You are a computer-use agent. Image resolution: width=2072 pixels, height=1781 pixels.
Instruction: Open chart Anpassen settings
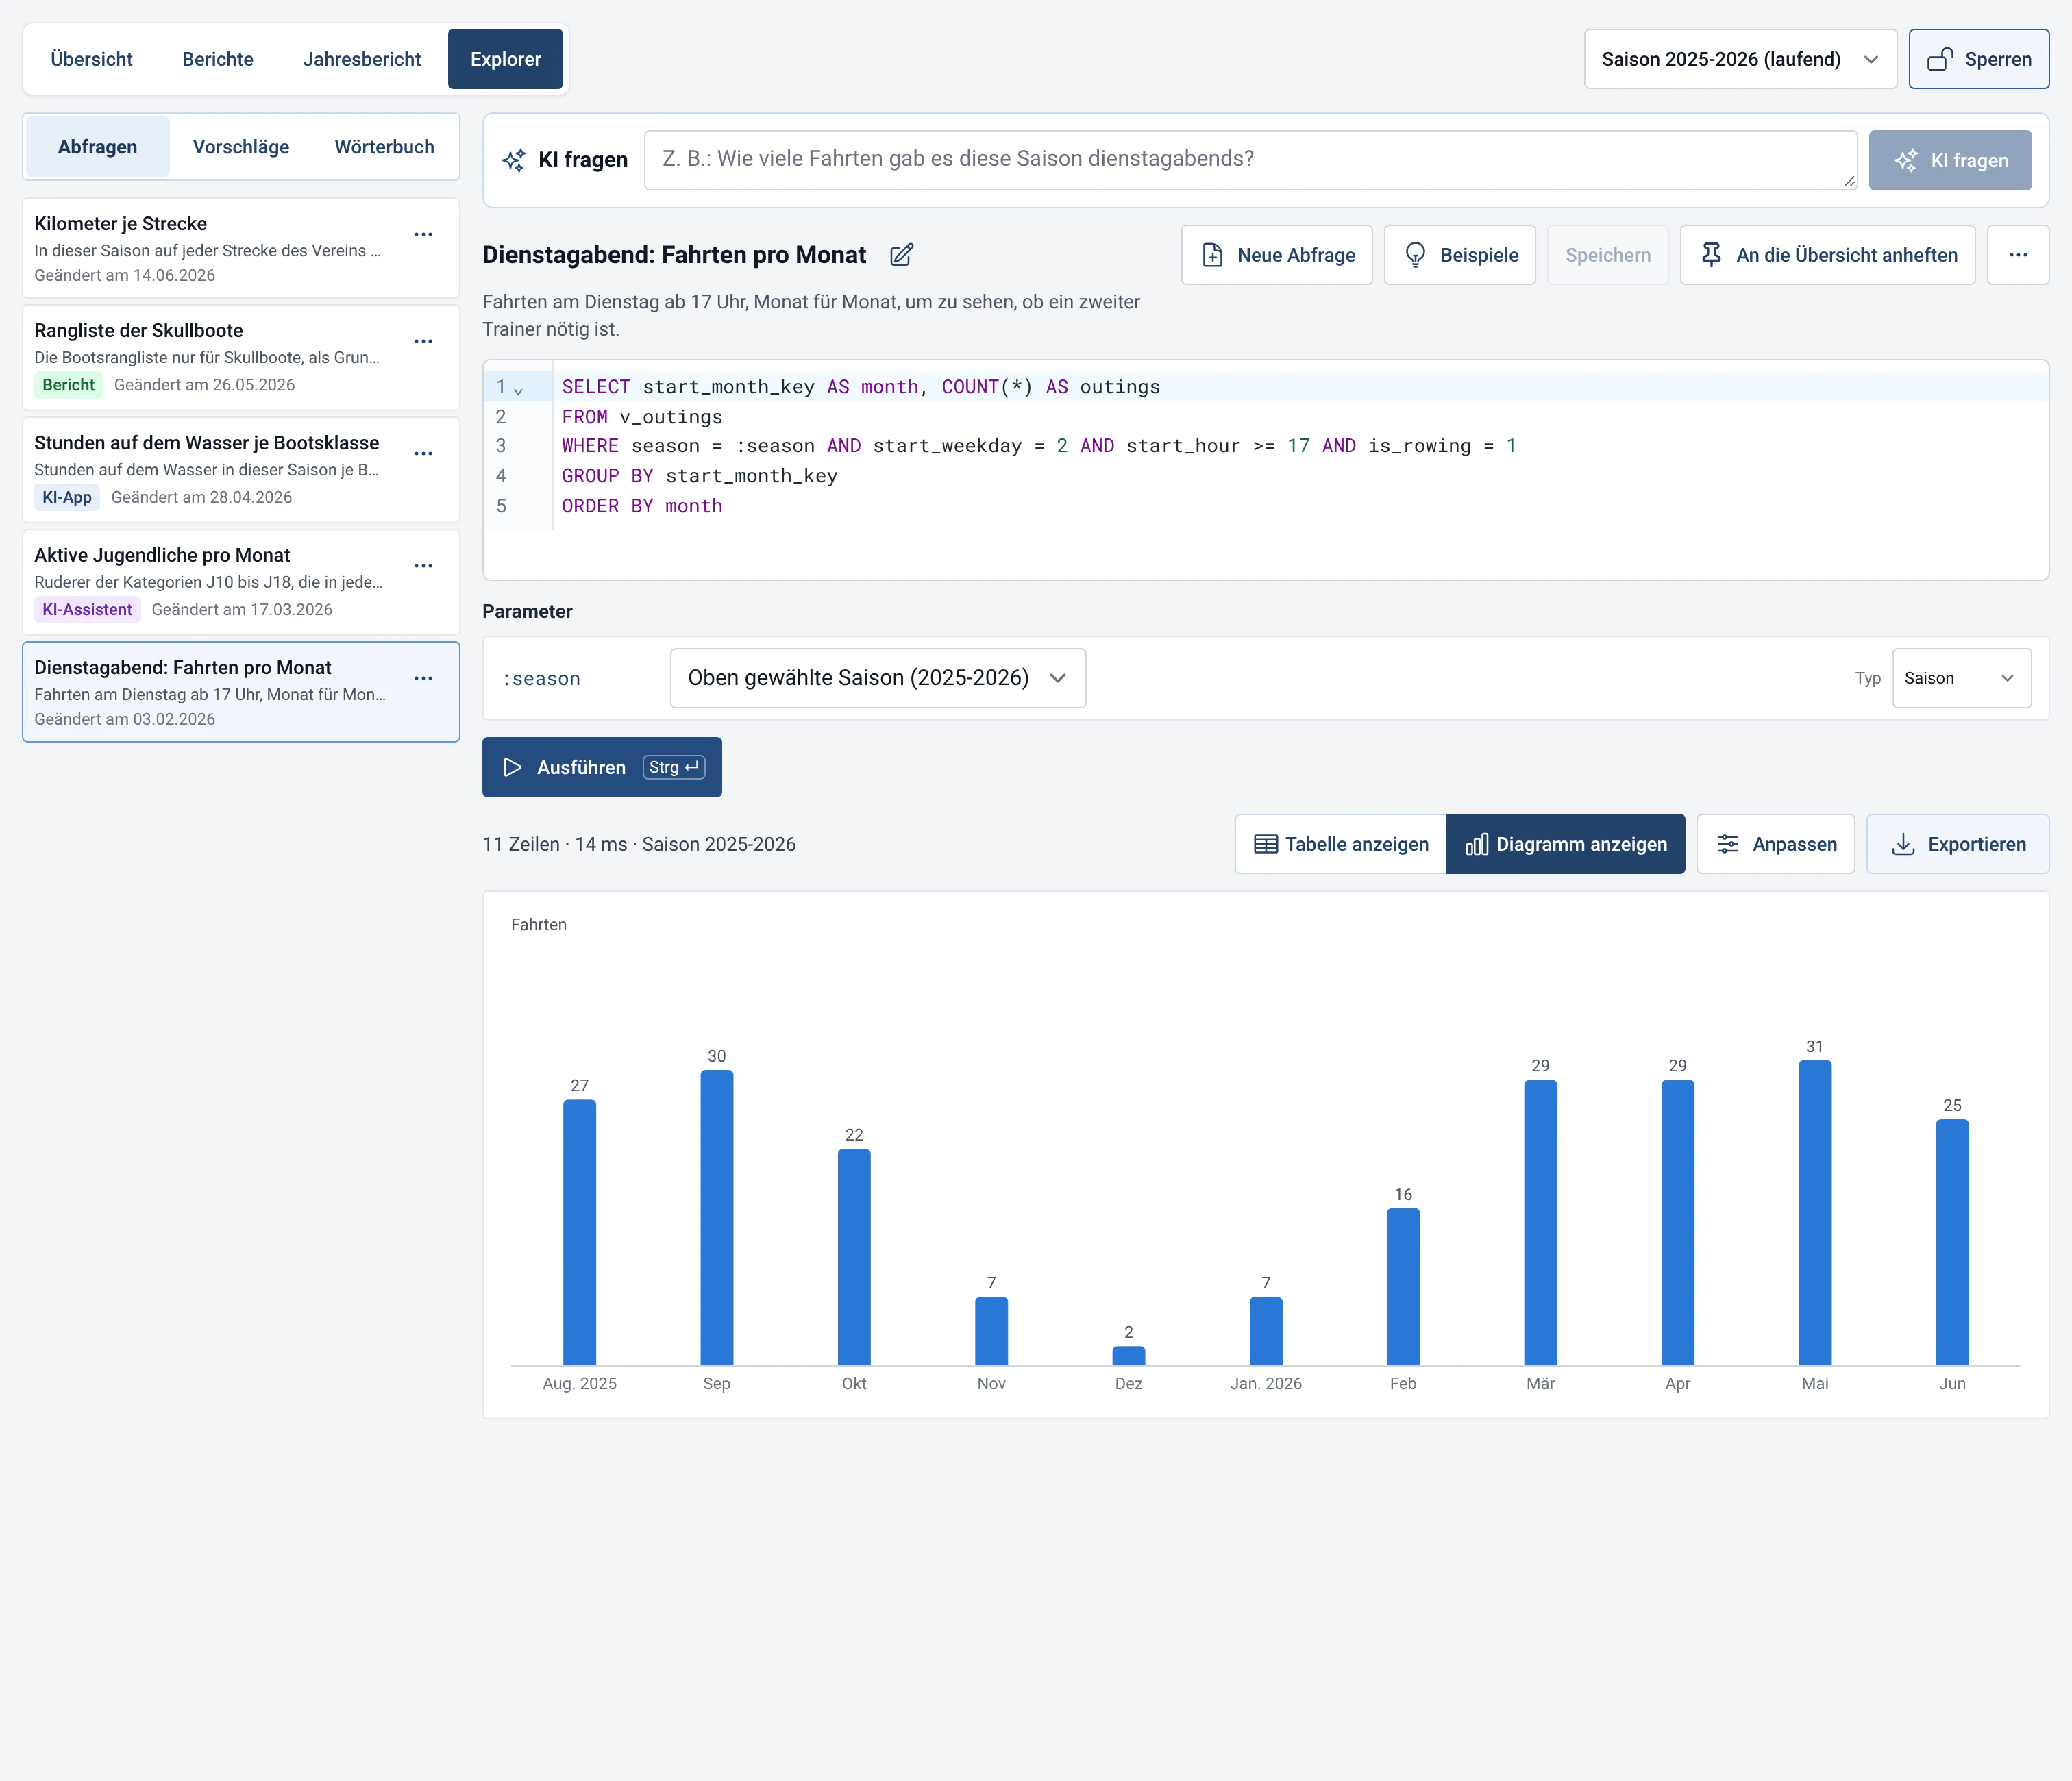1775,844
